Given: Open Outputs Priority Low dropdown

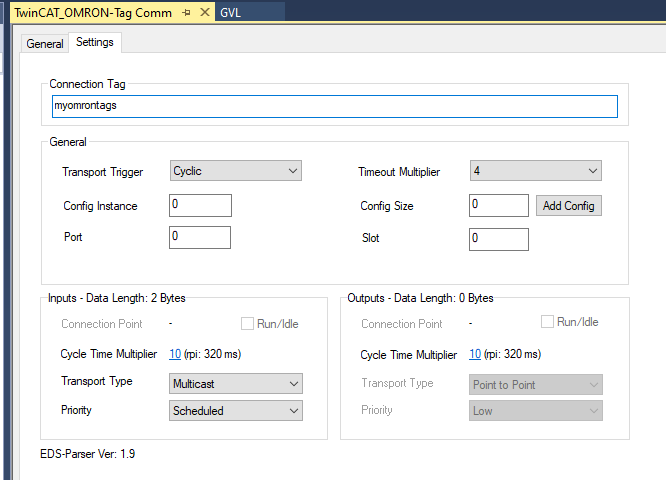Looking at the screenshot, I should tap(536, 411).
